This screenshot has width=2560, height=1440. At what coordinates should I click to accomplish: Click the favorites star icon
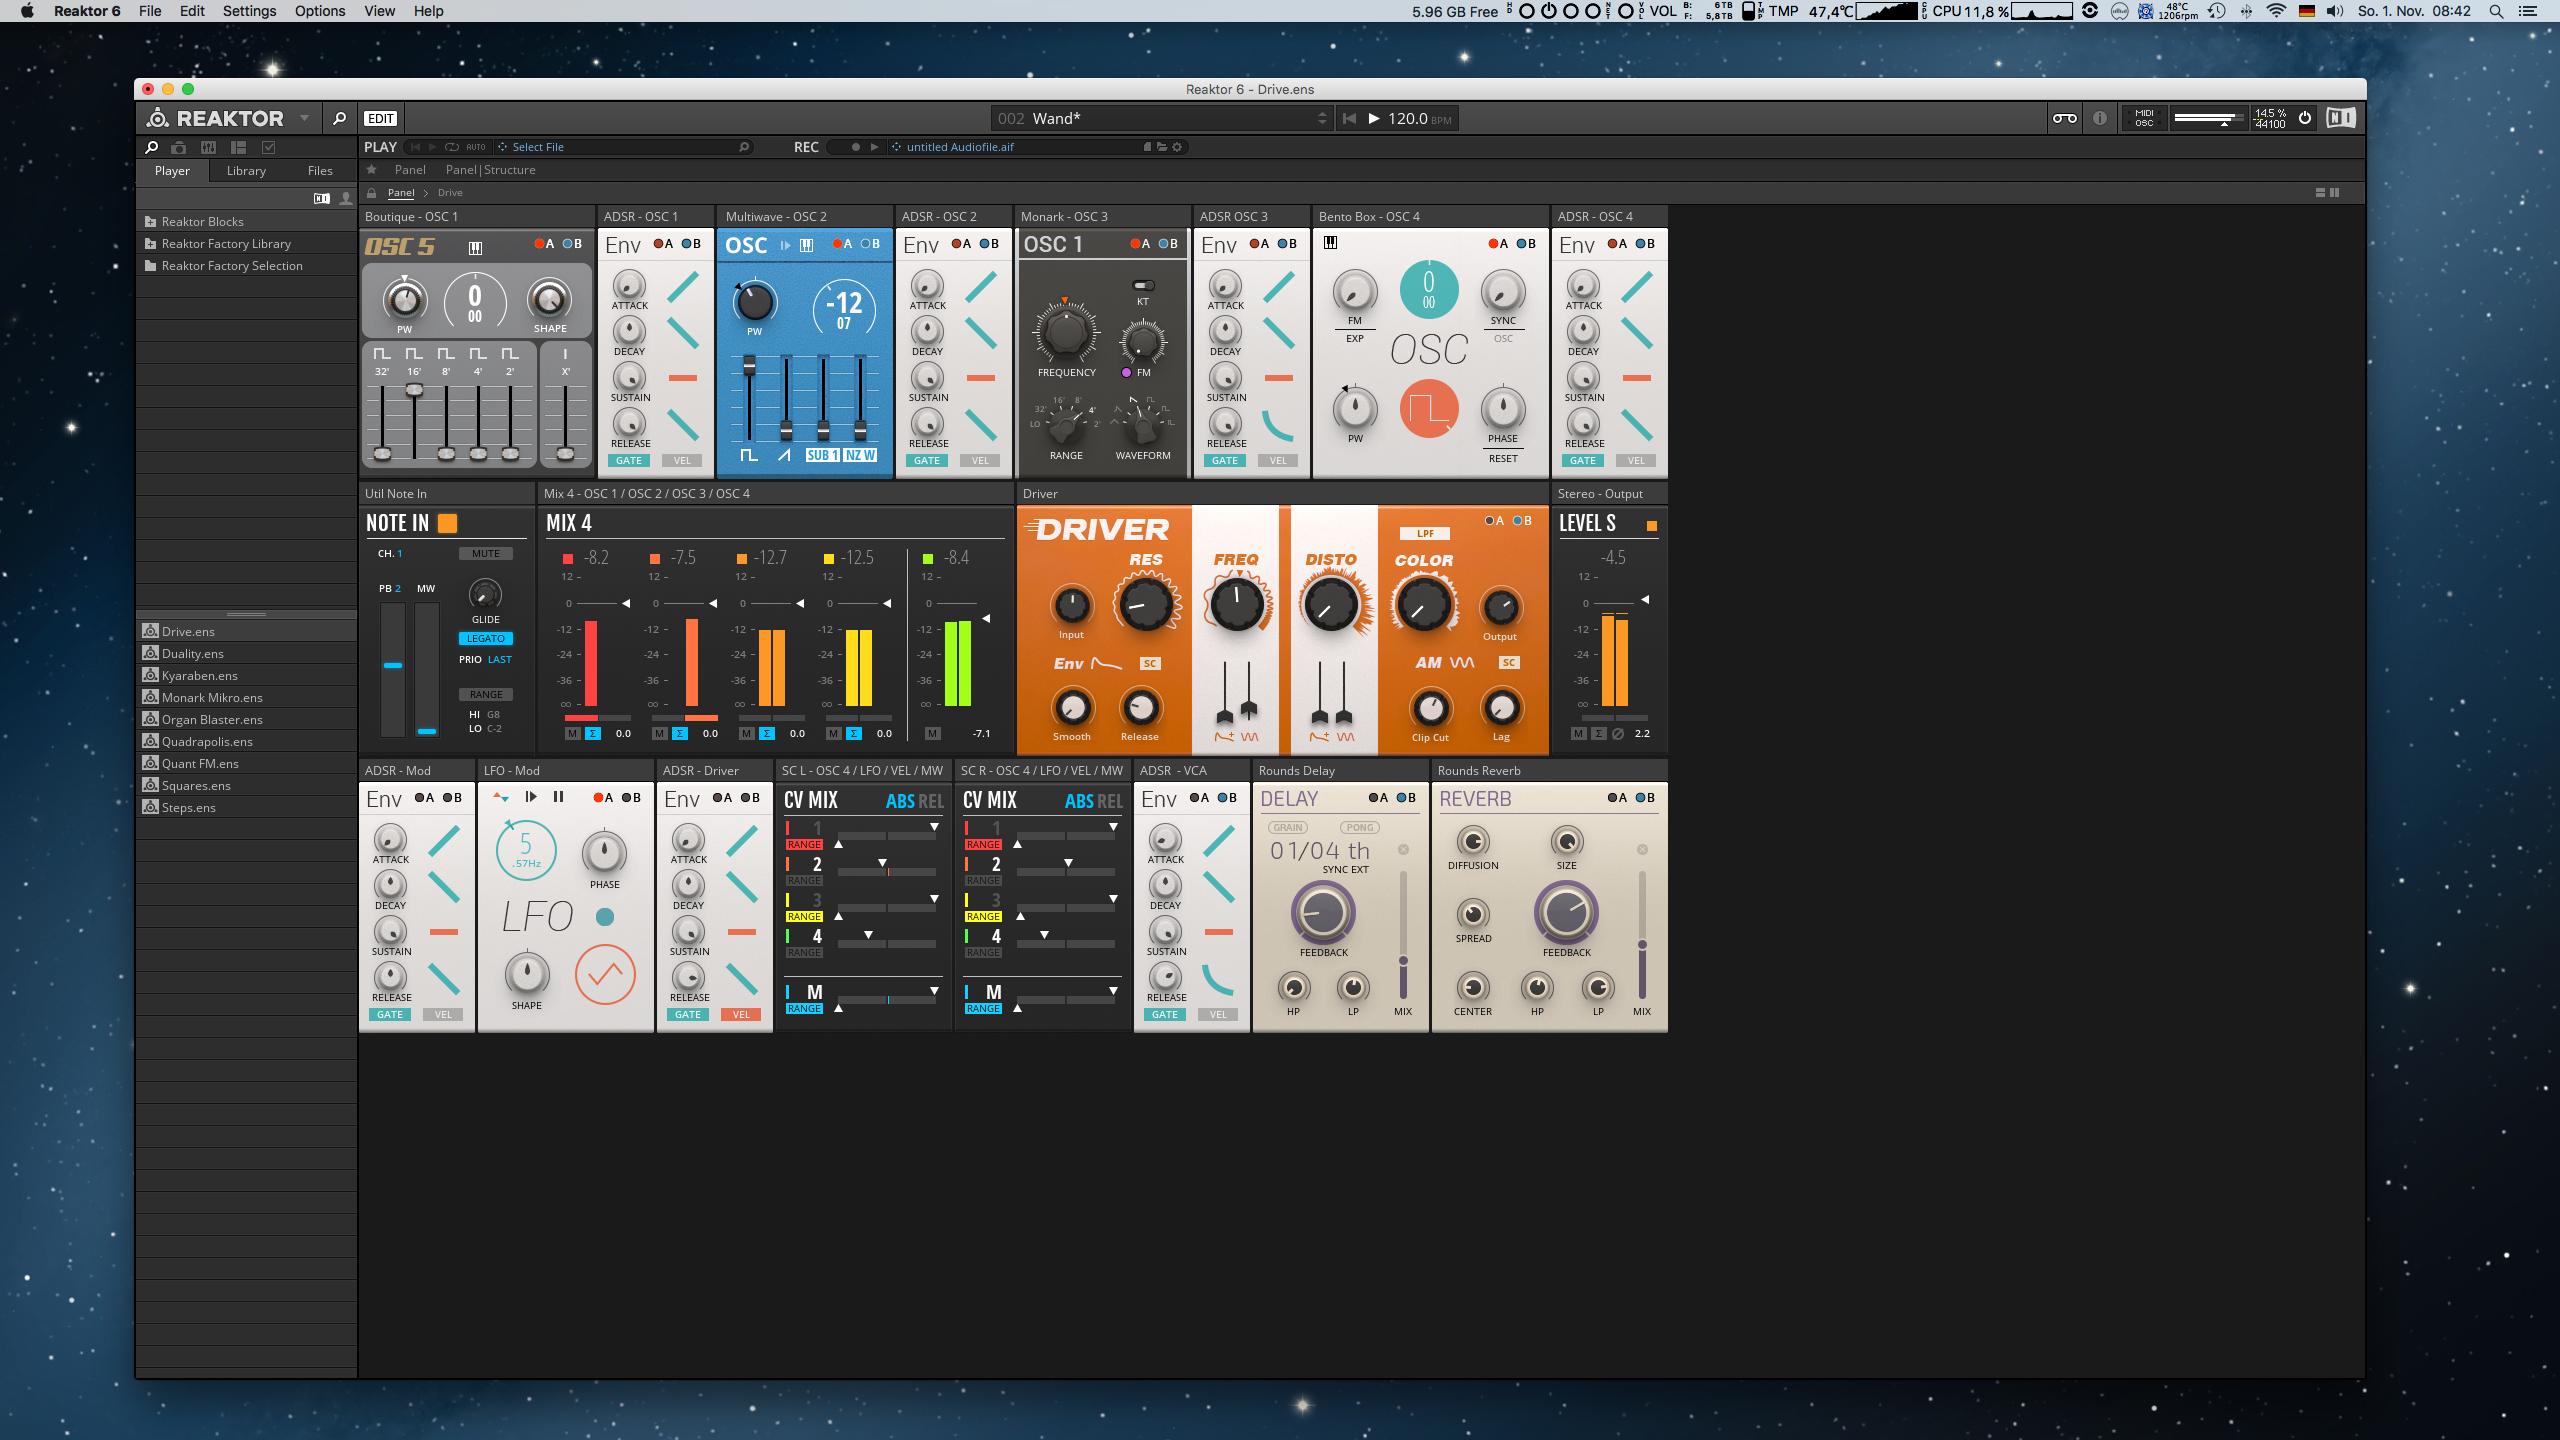(371, 170)
